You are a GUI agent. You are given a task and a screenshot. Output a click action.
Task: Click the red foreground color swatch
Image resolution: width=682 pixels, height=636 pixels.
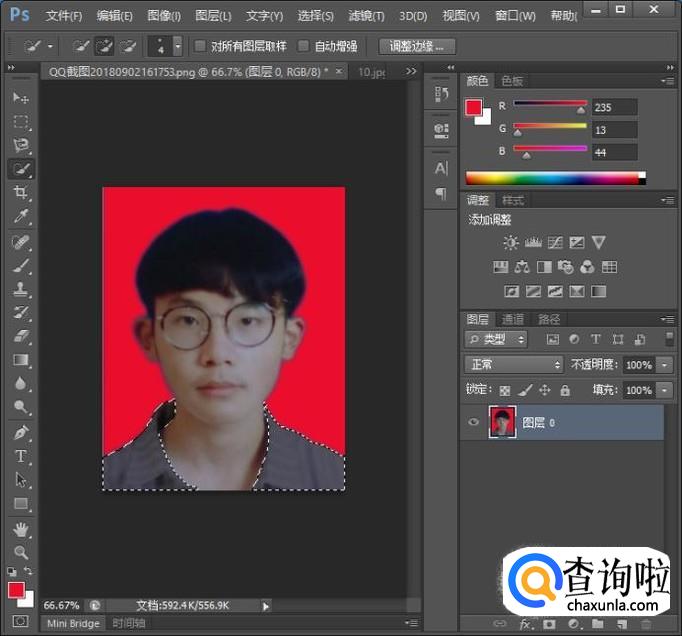coord(16,590)
